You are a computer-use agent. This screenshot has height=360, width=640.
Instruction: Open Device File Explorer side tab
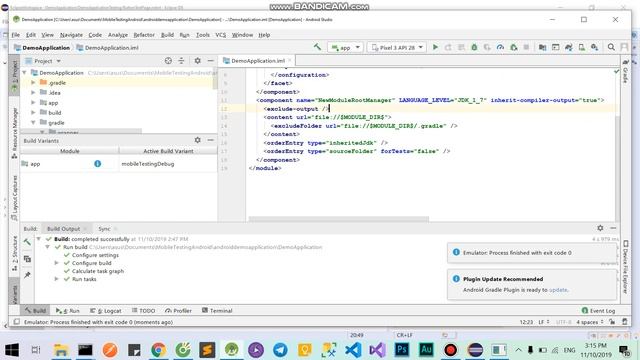tap(625, 267)
